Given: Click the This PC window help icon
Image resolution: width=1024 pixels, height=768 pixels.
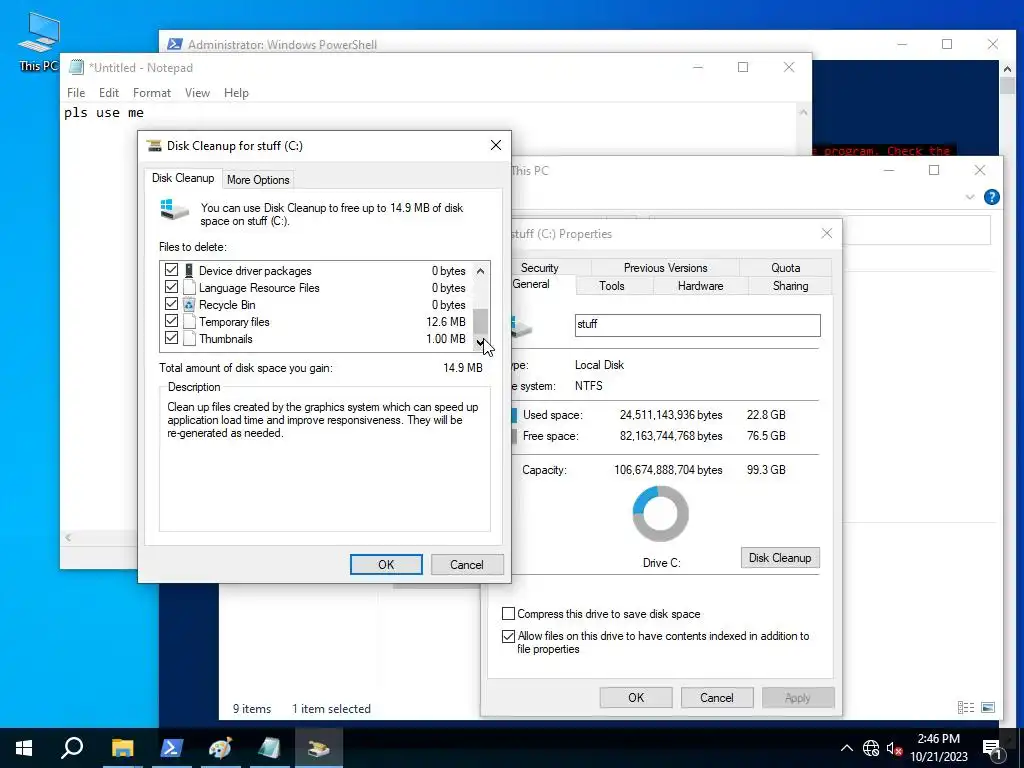Looking at the screenshot, I should coord(991,197).
